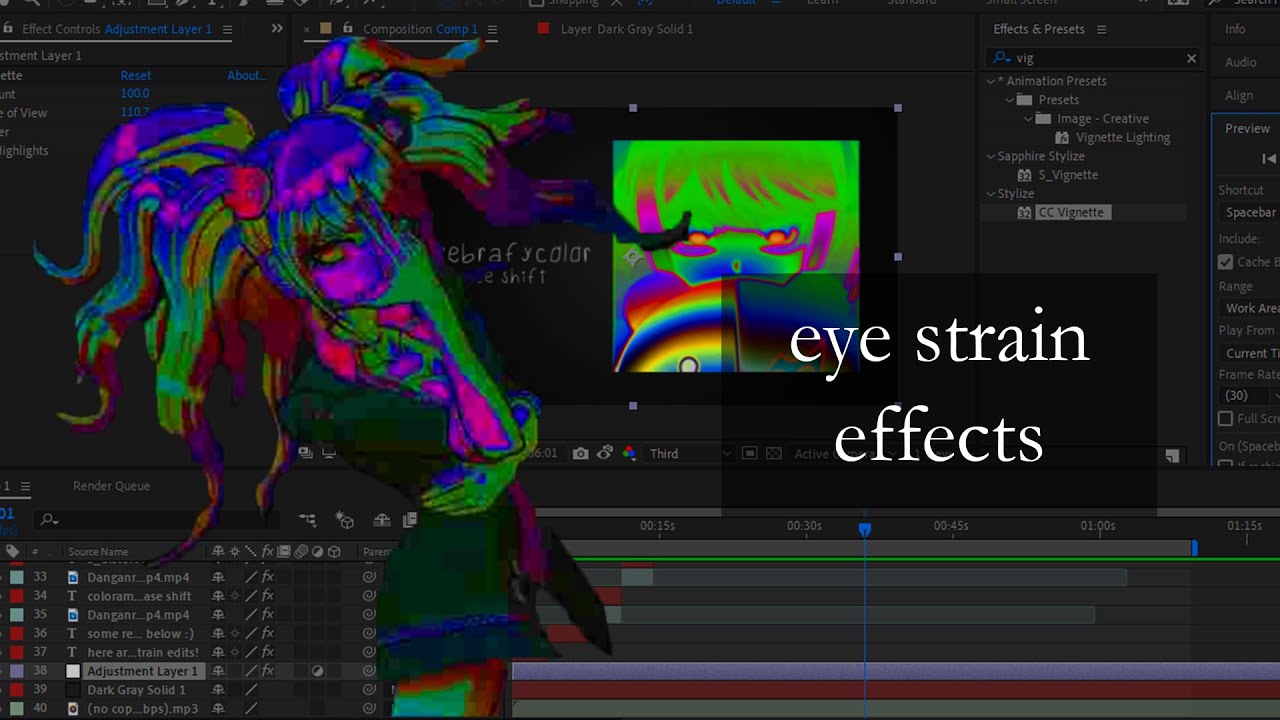
Task: Toggle the fx switch on layer 33
Action: point(268,577)
